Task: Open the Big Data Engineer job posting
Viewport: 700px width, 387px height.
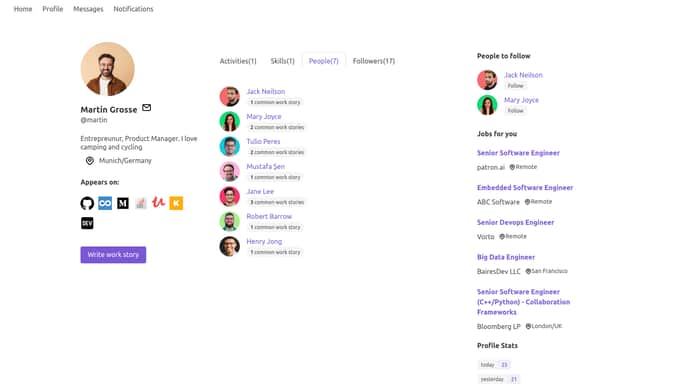Action: point(506,257)
